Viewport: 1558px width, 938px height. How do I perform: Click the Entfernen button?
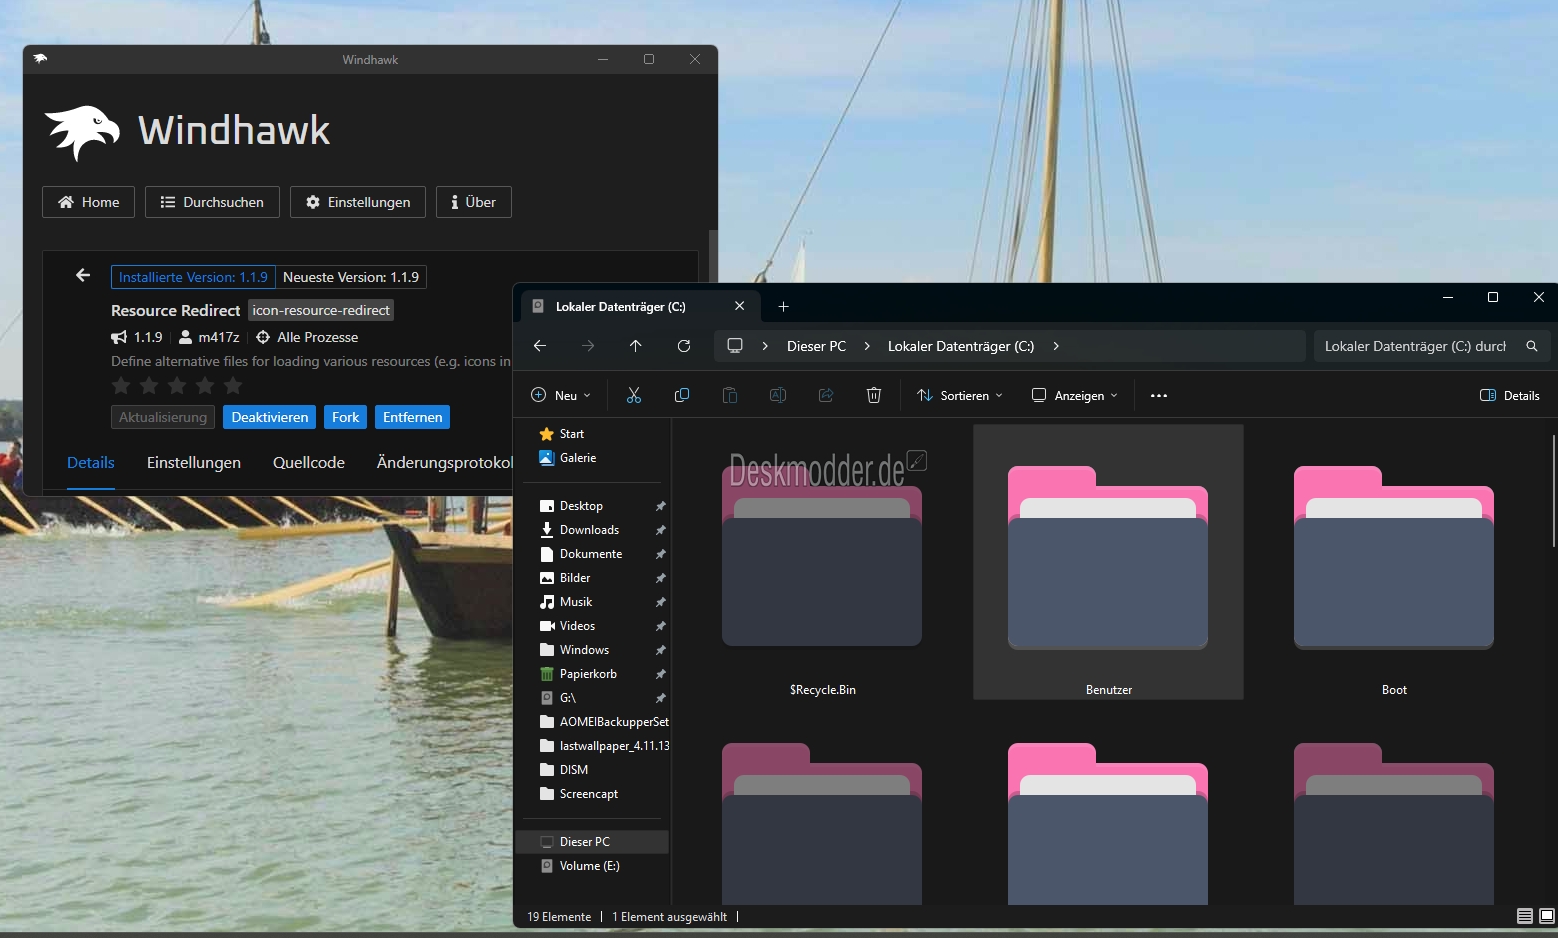(413, 417)
